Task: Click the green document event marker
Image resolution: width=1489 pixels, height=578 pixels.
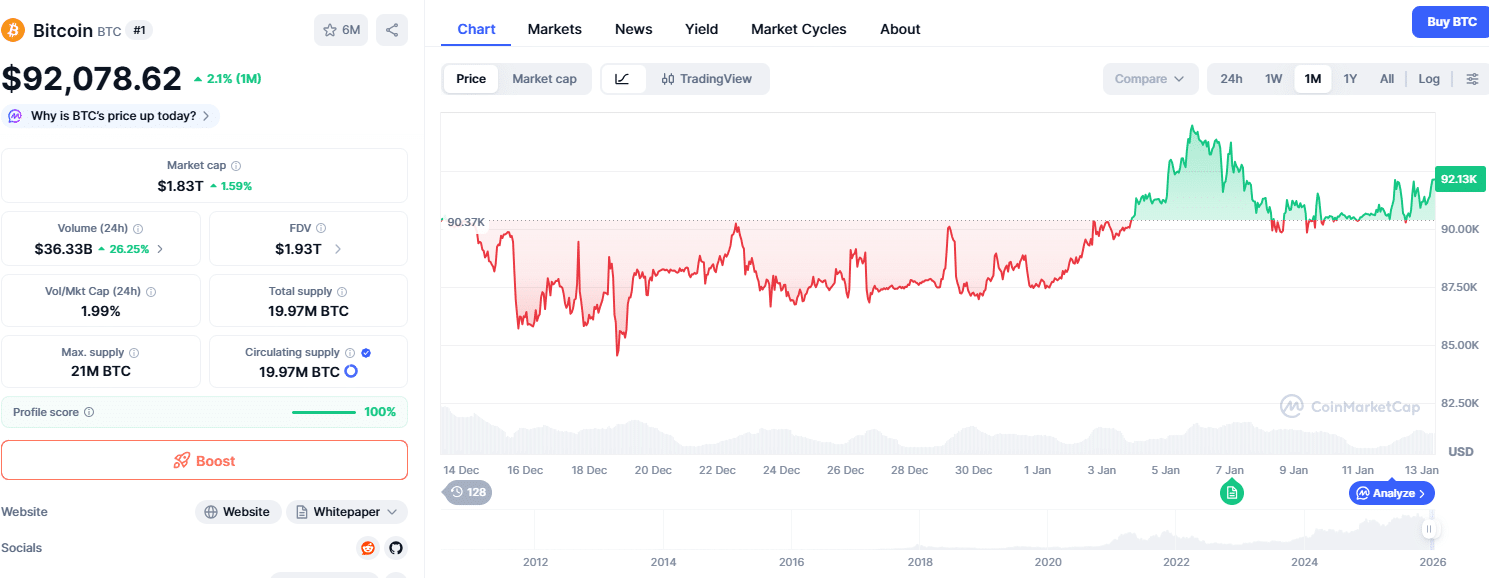Action: pyautogui.click(x=1231, y=492)
